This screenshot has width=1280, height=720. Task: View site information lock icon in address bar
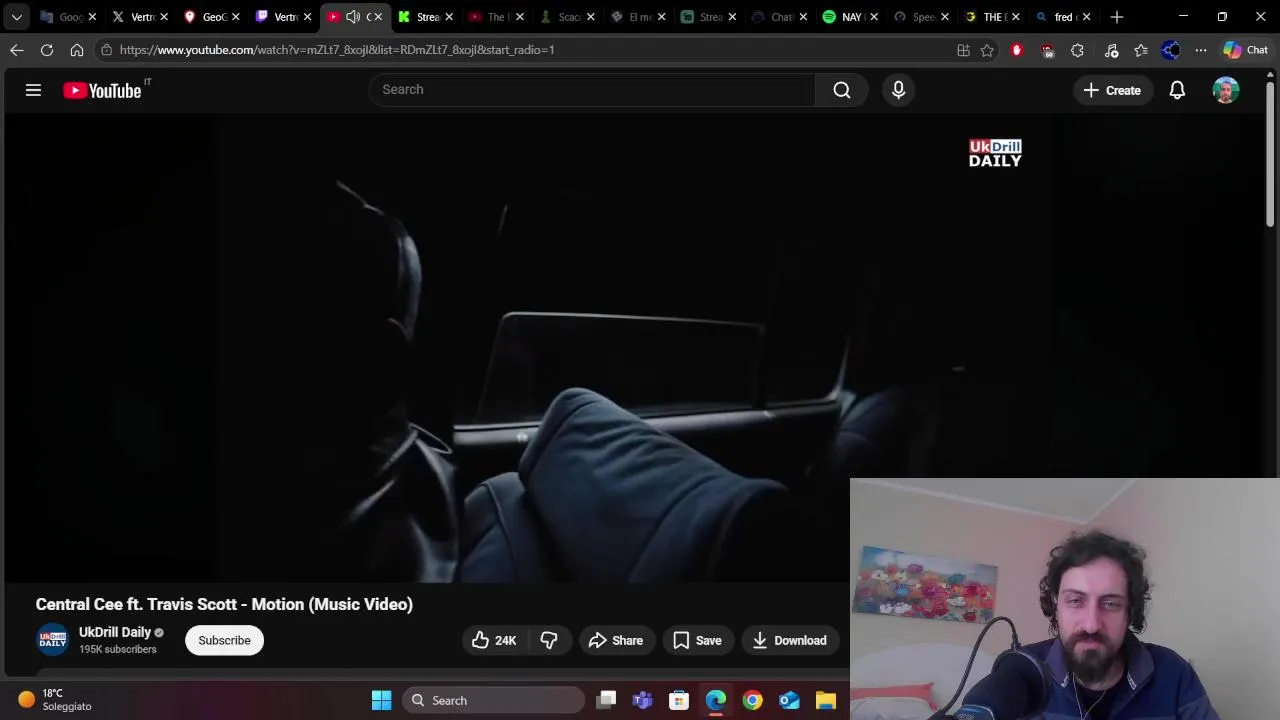(x=107, y=50)
